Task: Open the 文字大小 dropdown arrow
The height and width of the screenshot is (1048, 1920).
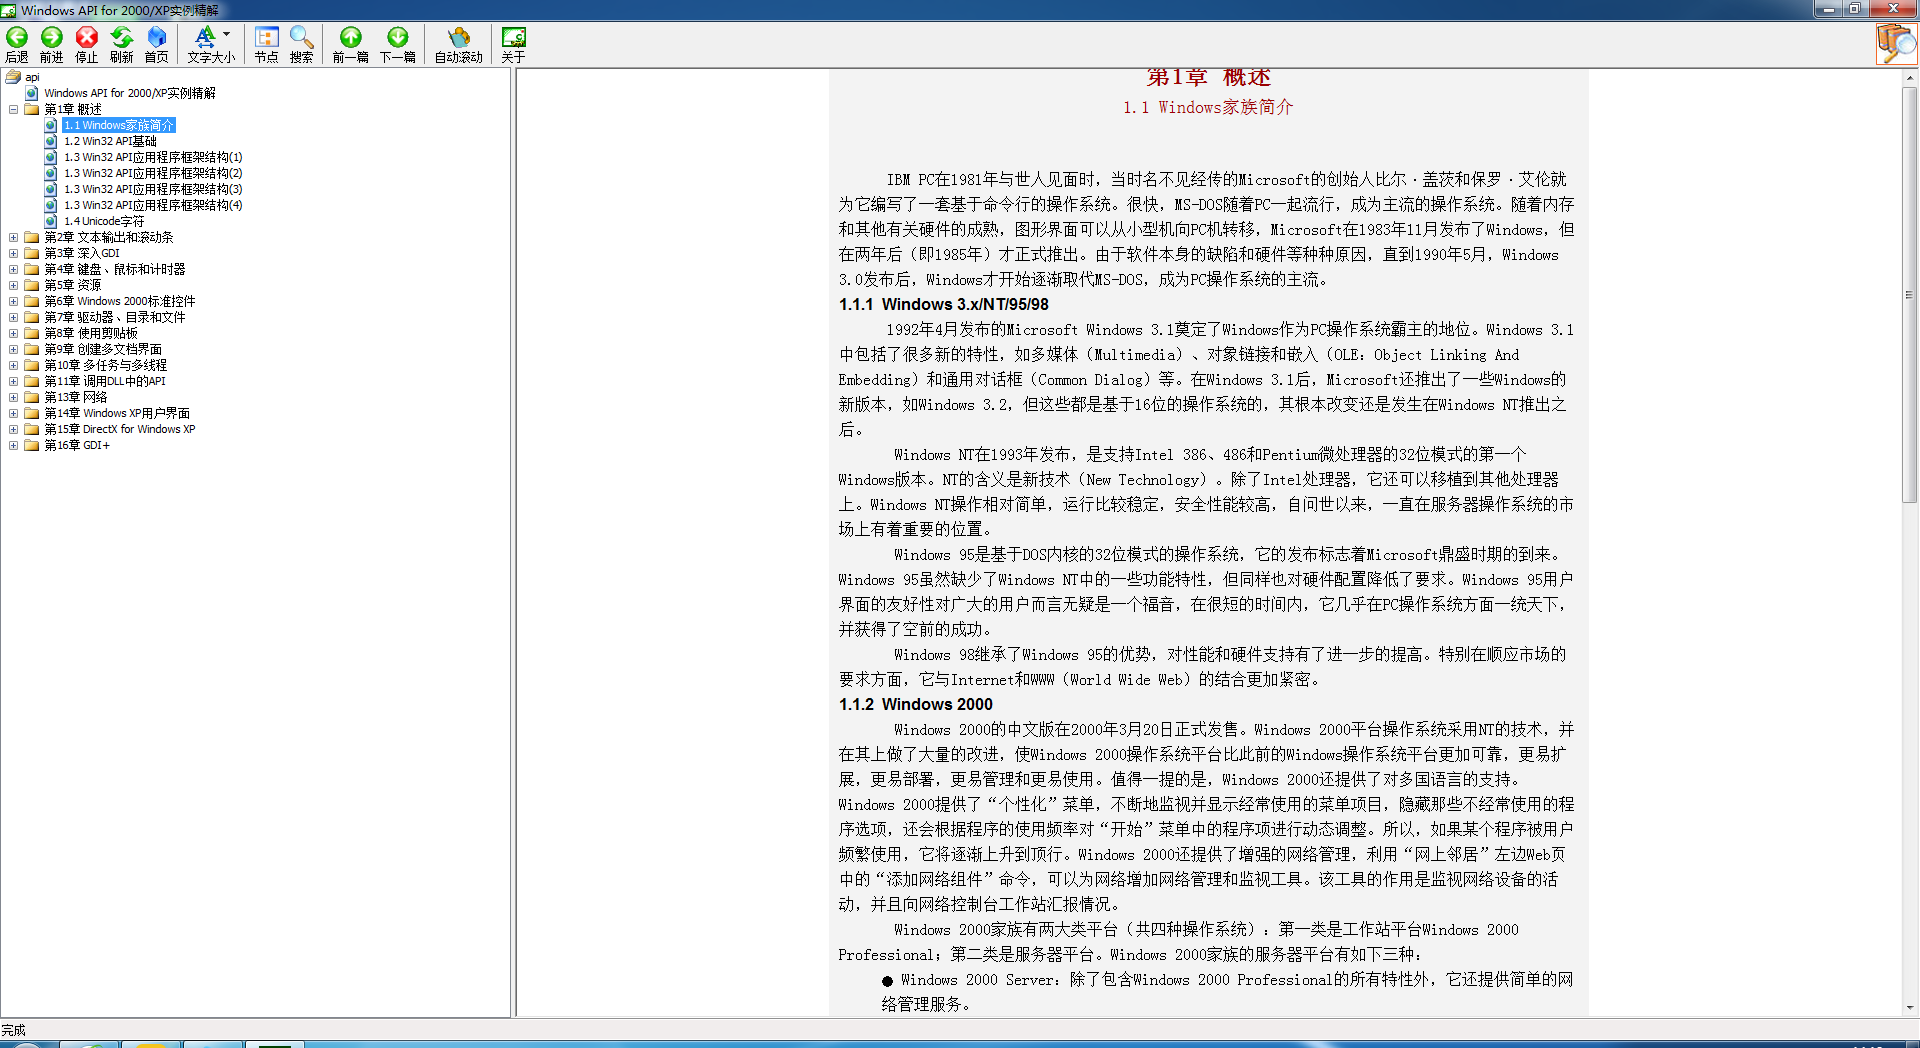Action: click(227, 34)
